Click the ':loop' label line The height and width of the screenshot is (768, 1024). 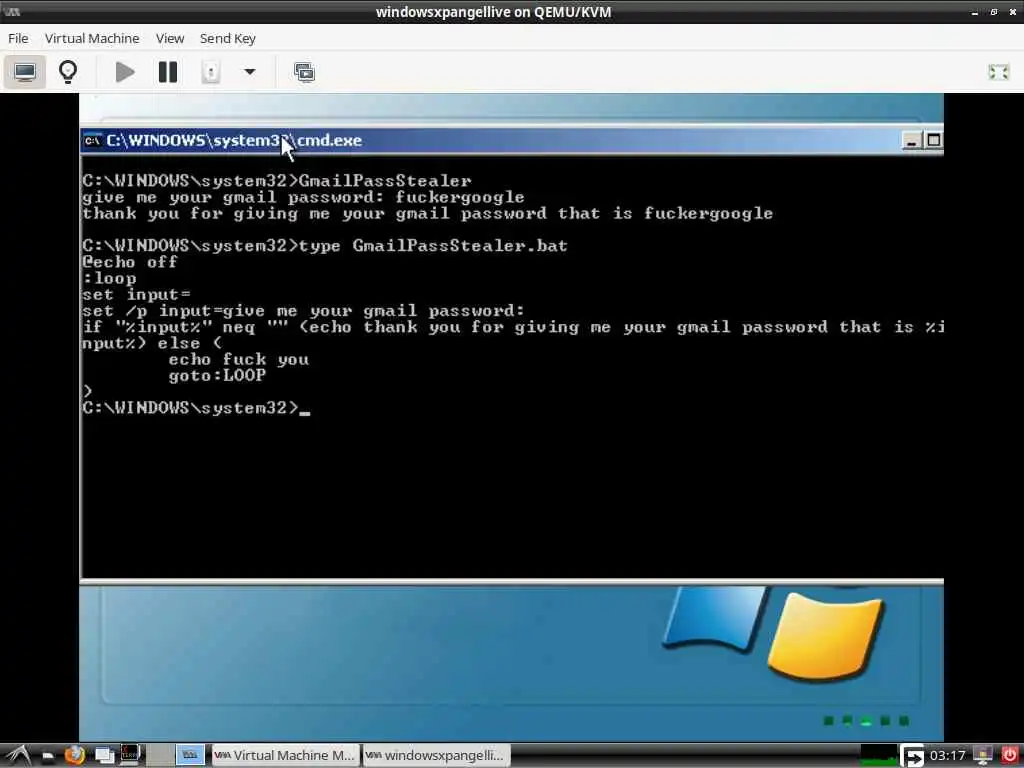click(x=109, y=279)
